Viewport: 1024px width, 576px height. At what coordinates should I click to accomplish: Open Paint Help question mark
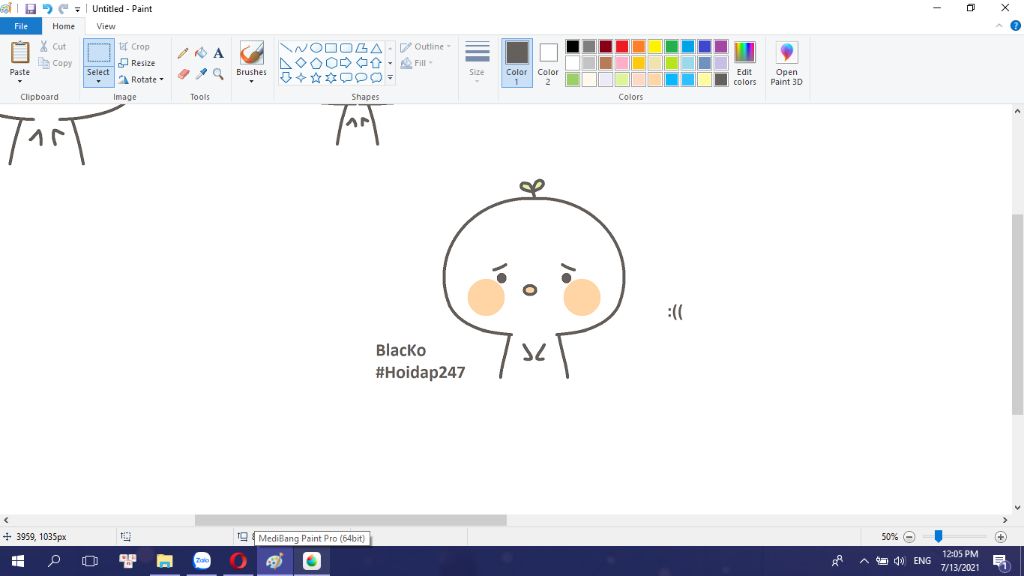click(1016, 26)
